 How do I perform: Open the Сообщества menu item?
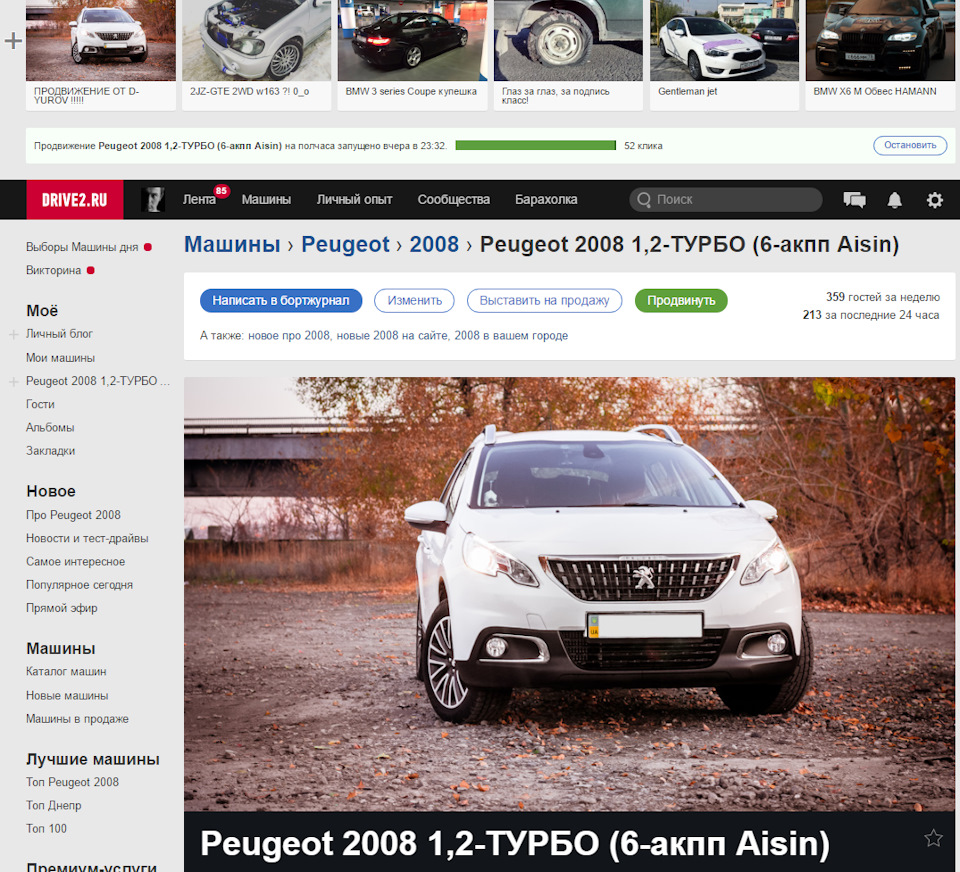pyautogui.click(x=454, y=200)
